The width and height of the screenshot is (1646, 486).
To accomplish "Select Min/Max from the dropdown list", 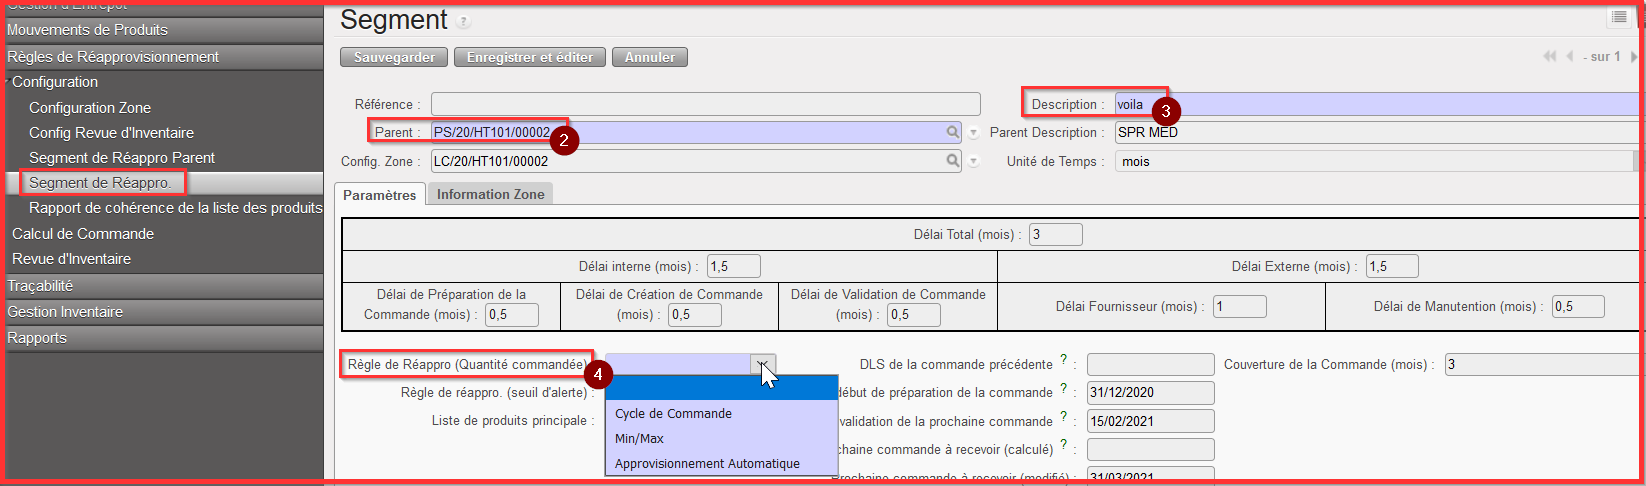I will point(639,439).
